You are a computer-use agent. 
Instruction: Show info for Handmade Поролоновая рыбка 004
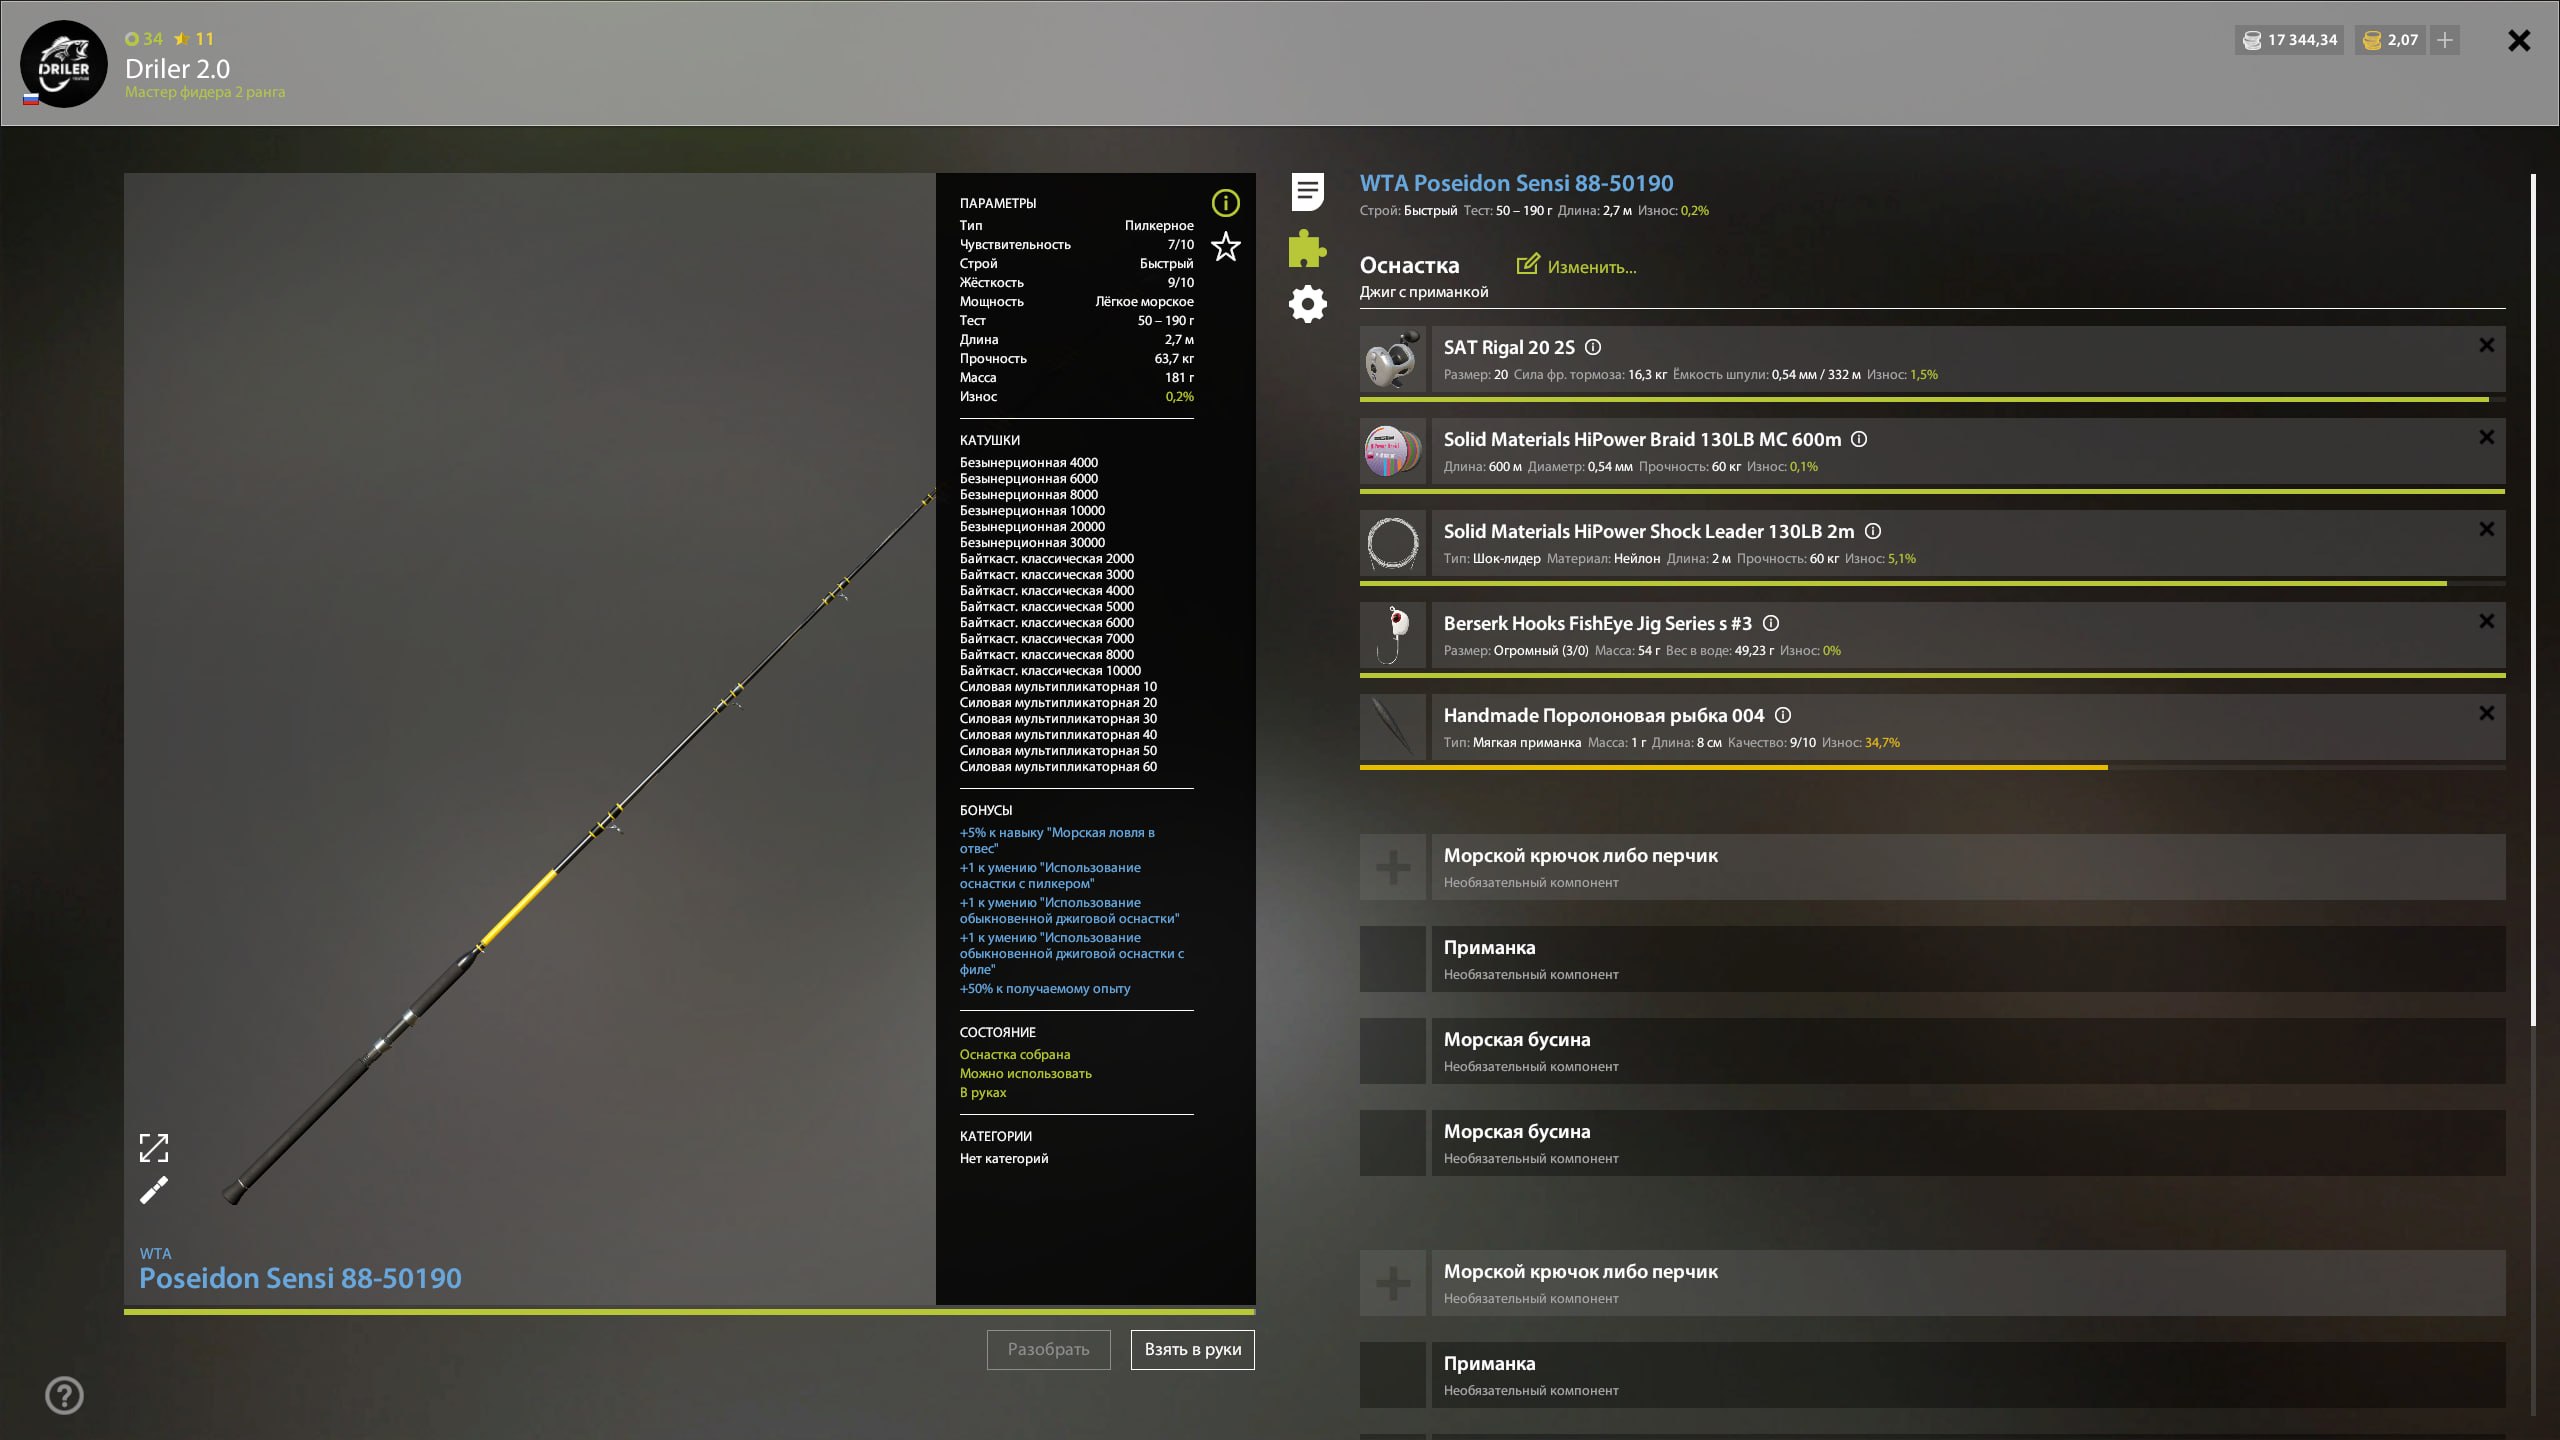point(1783,715)
